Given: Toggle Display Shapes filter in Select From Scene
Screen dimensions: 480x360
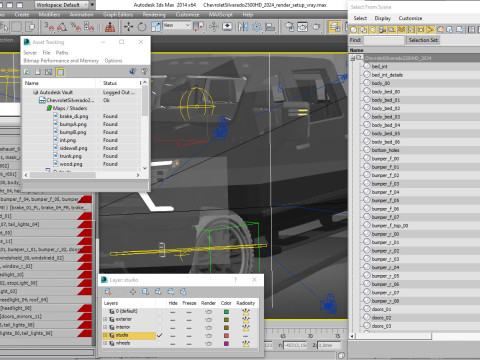Looking at the screenshot, I should (x=363, y=30).
